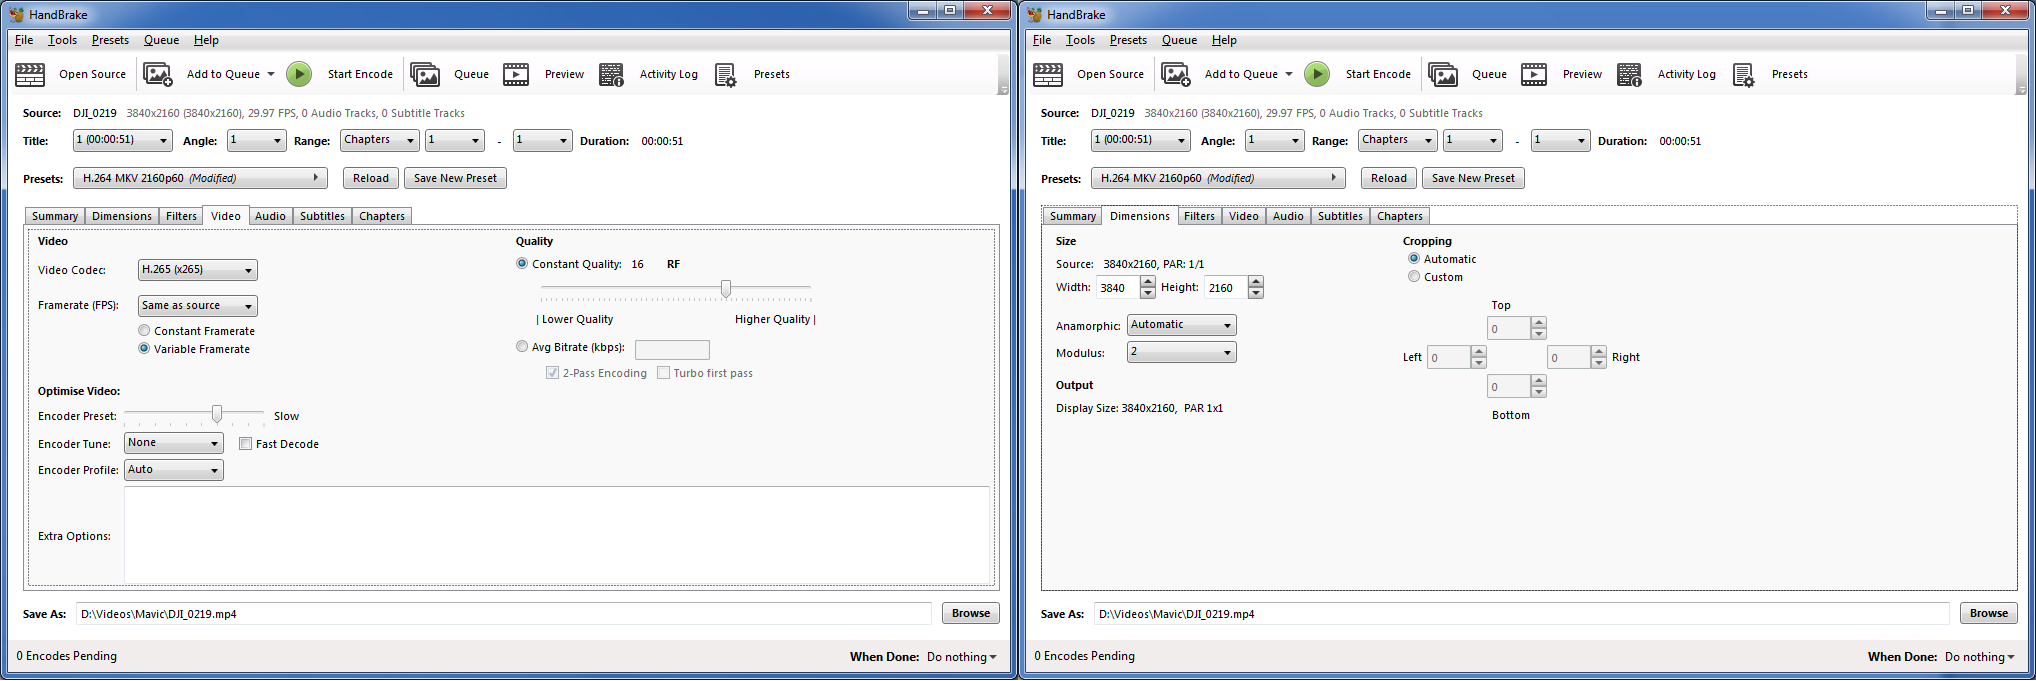Toggle Fast Decode checkbox
Image resolution: width=2036 pixels, height=681 pixels.
pyautogui.click(x=245, y=444)
